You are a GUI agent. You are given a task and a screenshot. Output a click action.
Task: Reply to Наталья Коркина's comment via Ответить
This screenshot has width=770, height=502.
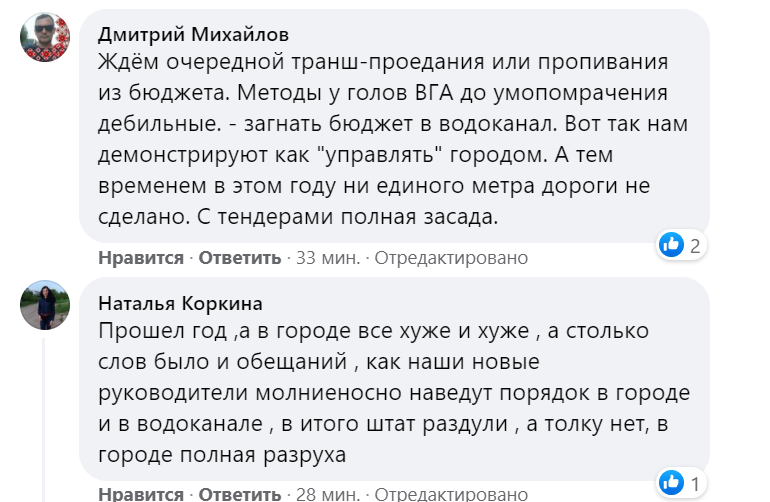pyautogui.click(x=240, y=494)
